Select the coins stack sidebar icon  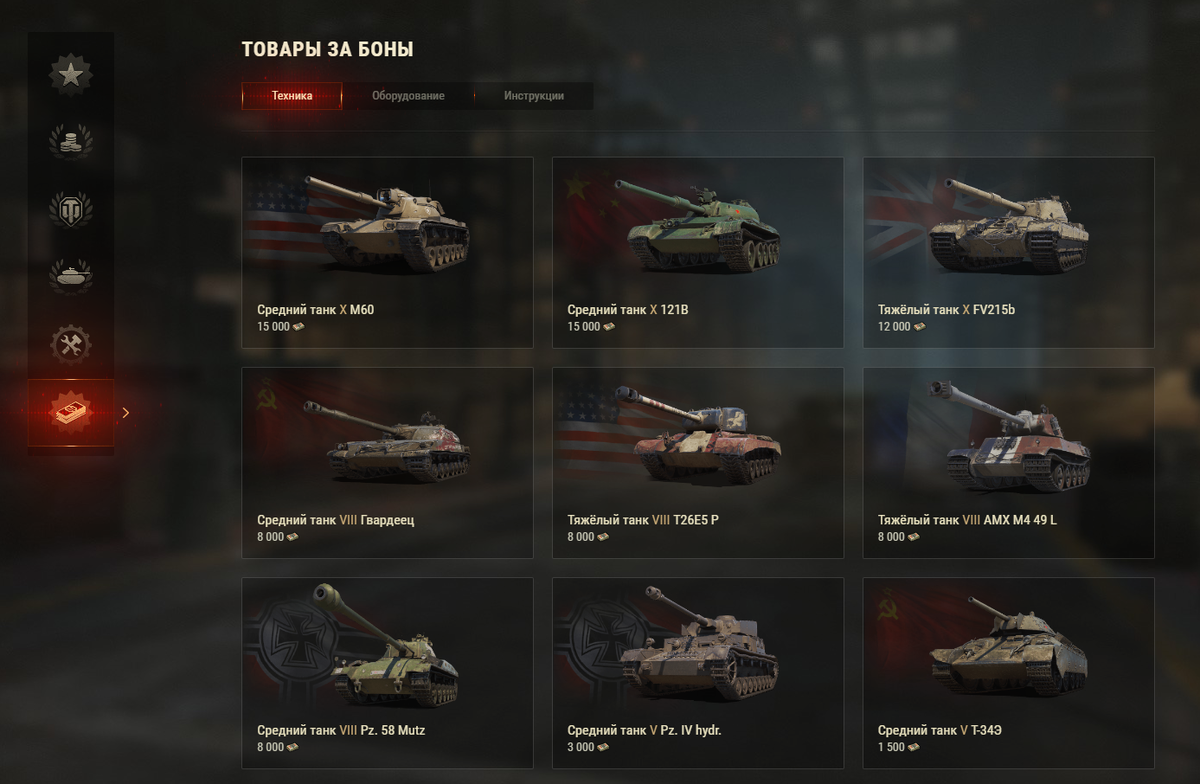point(71,142)
